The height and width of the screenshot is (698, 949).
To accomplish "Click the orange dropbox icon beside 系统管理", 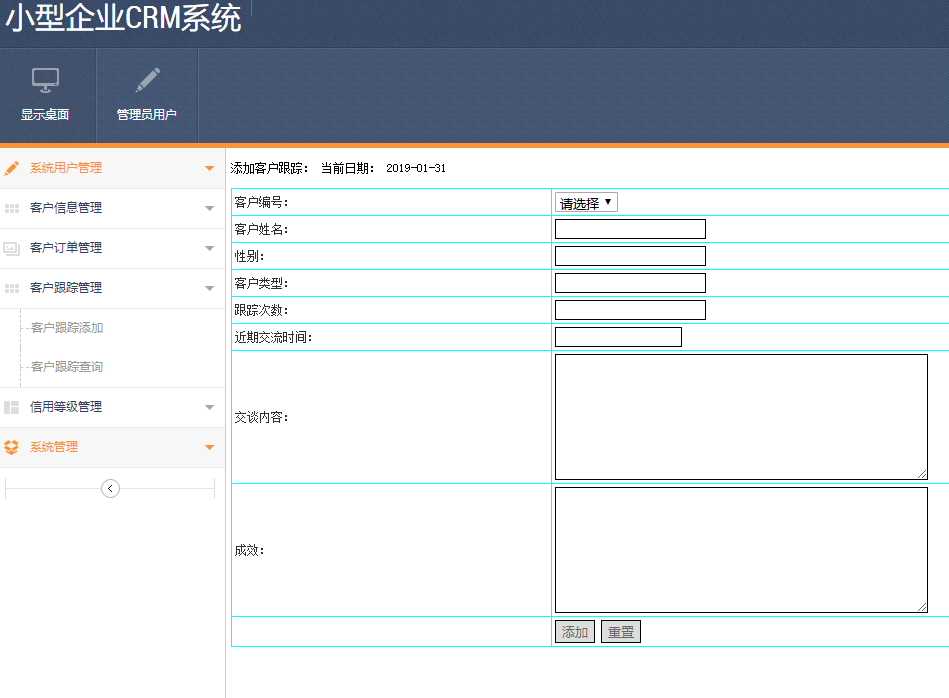I will 11,447.
